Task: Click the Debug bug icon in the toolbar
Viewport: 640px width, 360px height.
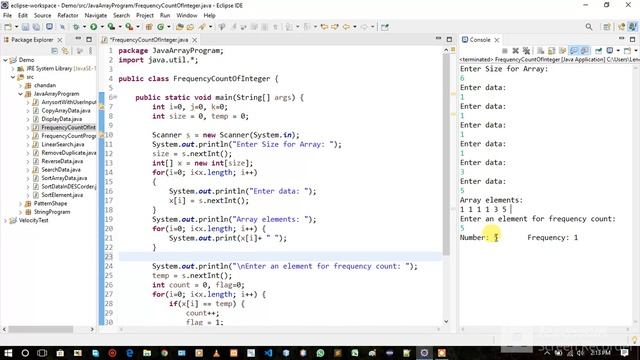Action: (x=76, y=27)
